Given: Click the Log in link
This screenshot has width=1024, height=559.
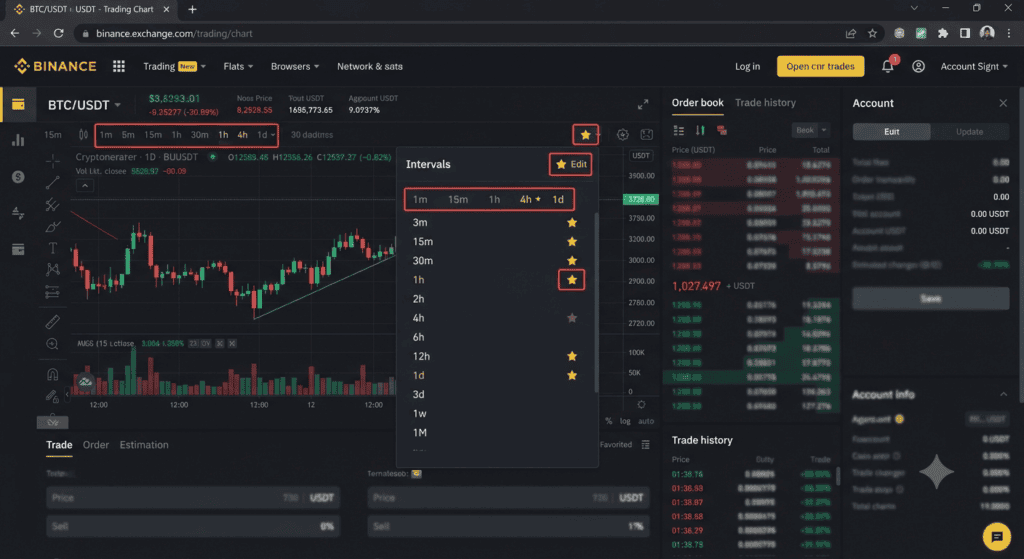Looking at the screenshot, I should (x=747, y=66).
